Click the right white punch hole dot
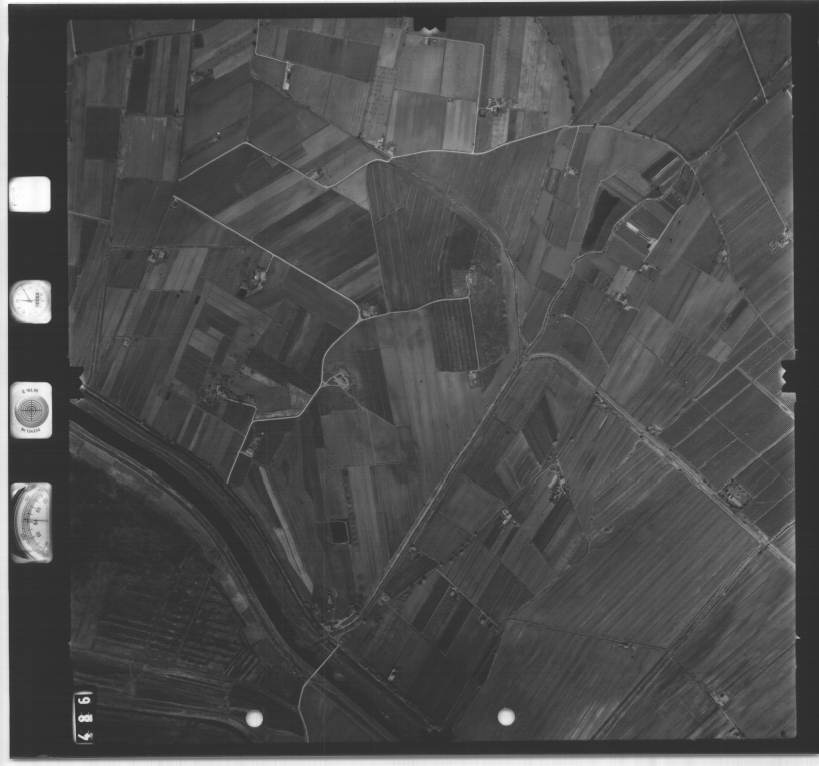 click(x=506, y=716)
